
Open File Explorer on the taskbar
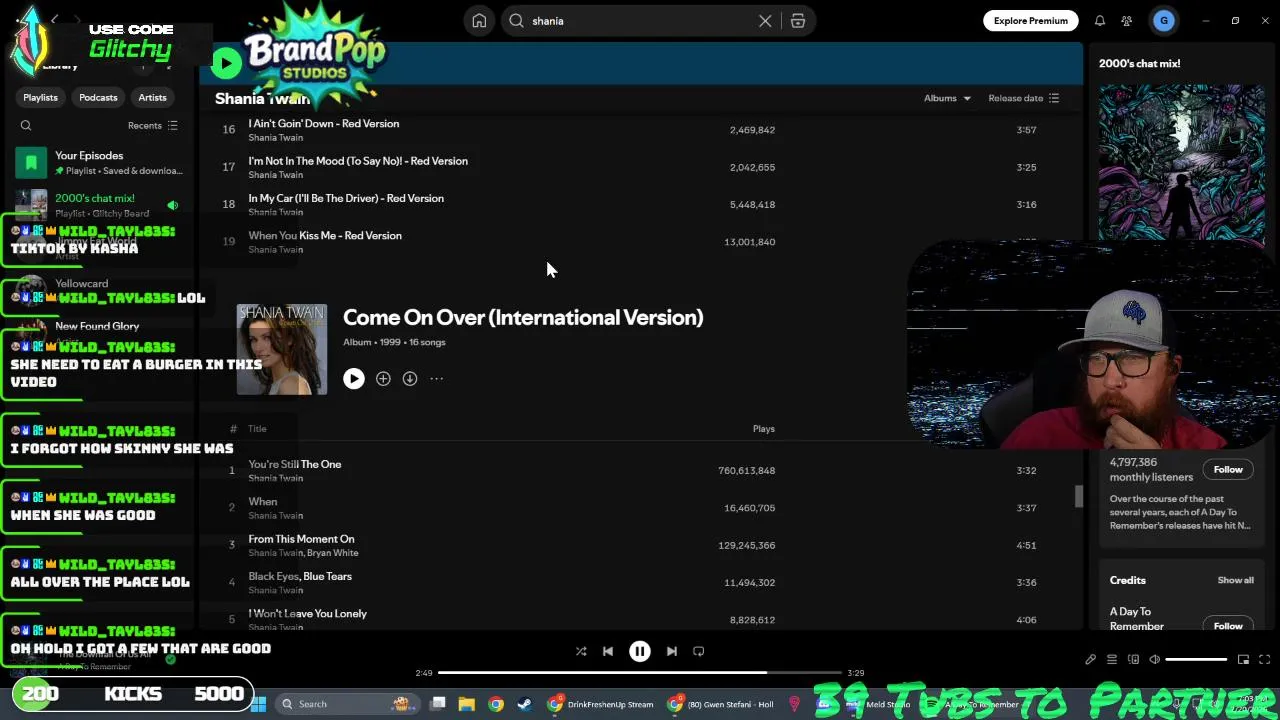466,704
